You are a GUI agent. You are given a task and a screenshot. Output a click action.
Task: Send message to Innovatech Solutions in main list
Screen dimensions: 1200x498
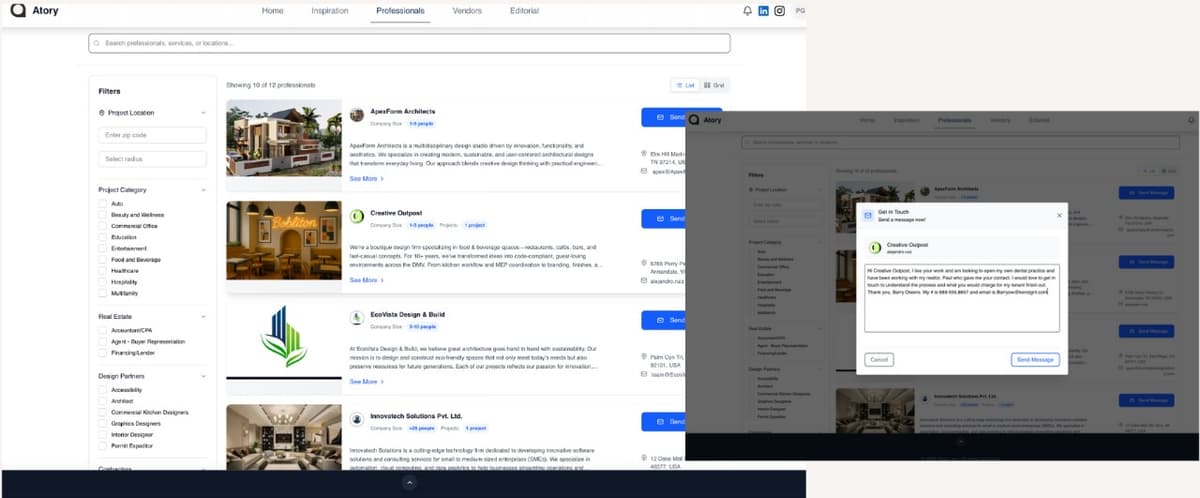coord(663,421)
